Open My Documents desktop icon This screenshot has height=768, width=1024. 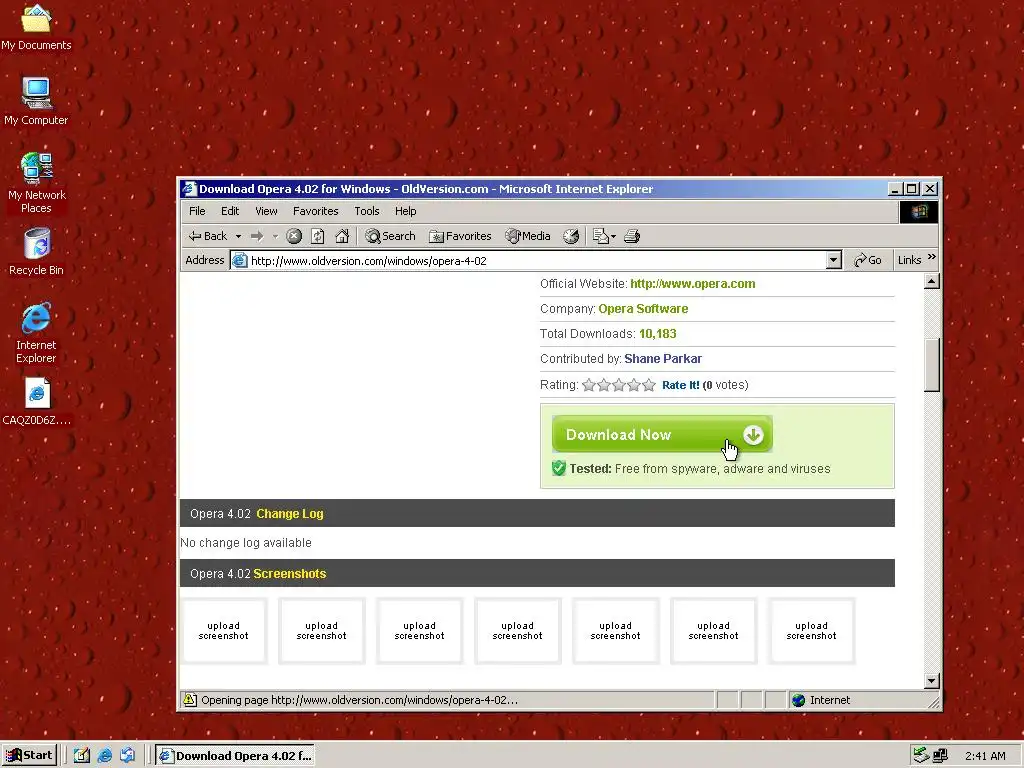coord(36,27)
